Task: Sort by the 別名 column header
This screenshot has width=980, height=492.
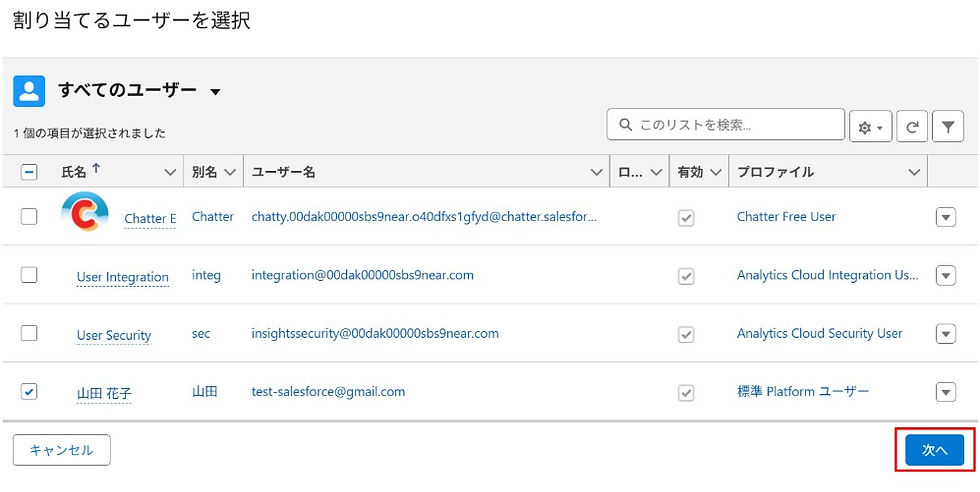Action: coord(204,172)
